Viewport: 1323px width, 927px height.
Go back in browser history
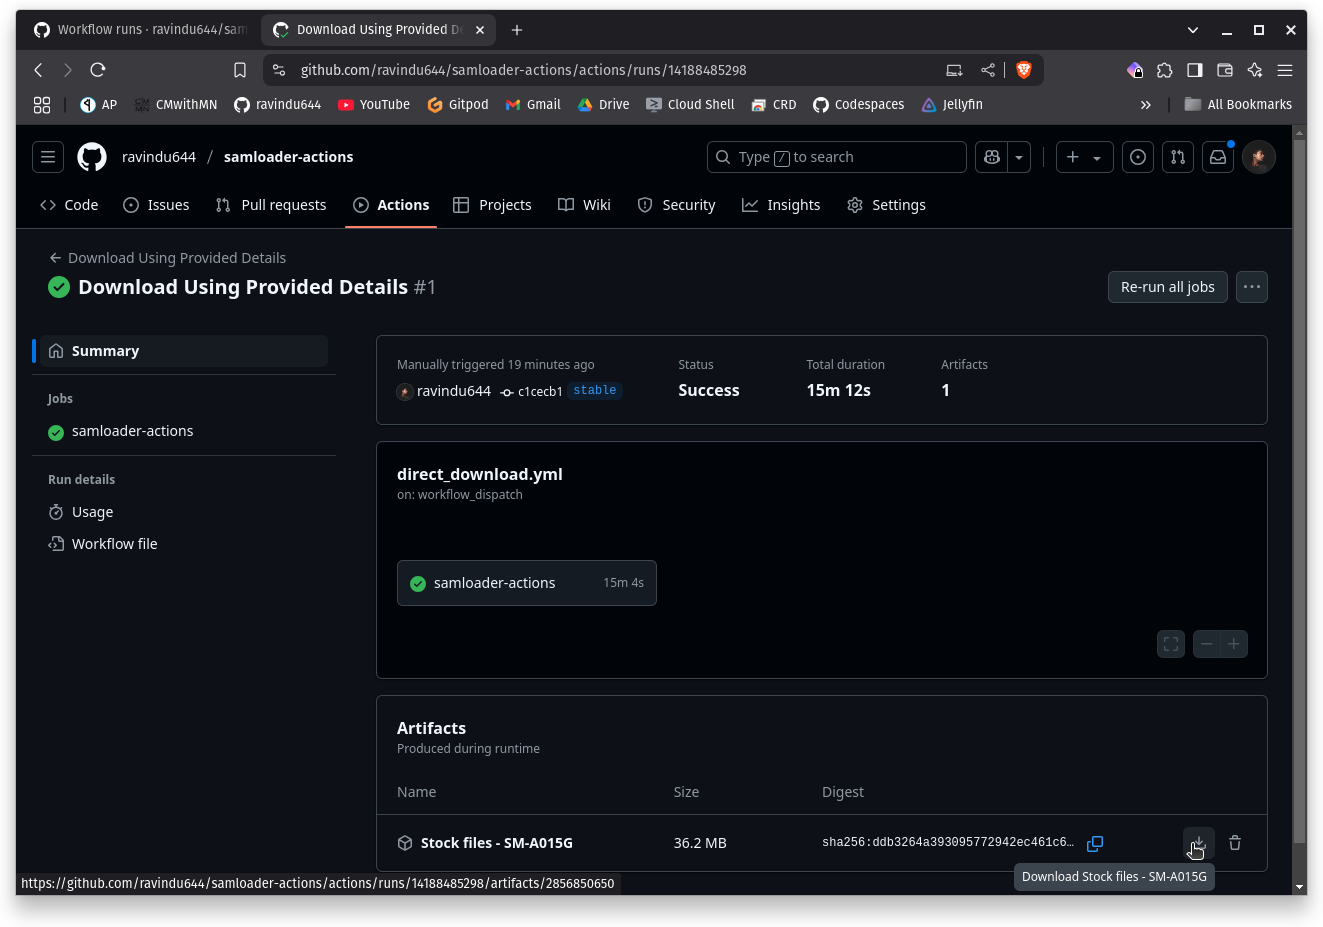(x=38, y=70)
